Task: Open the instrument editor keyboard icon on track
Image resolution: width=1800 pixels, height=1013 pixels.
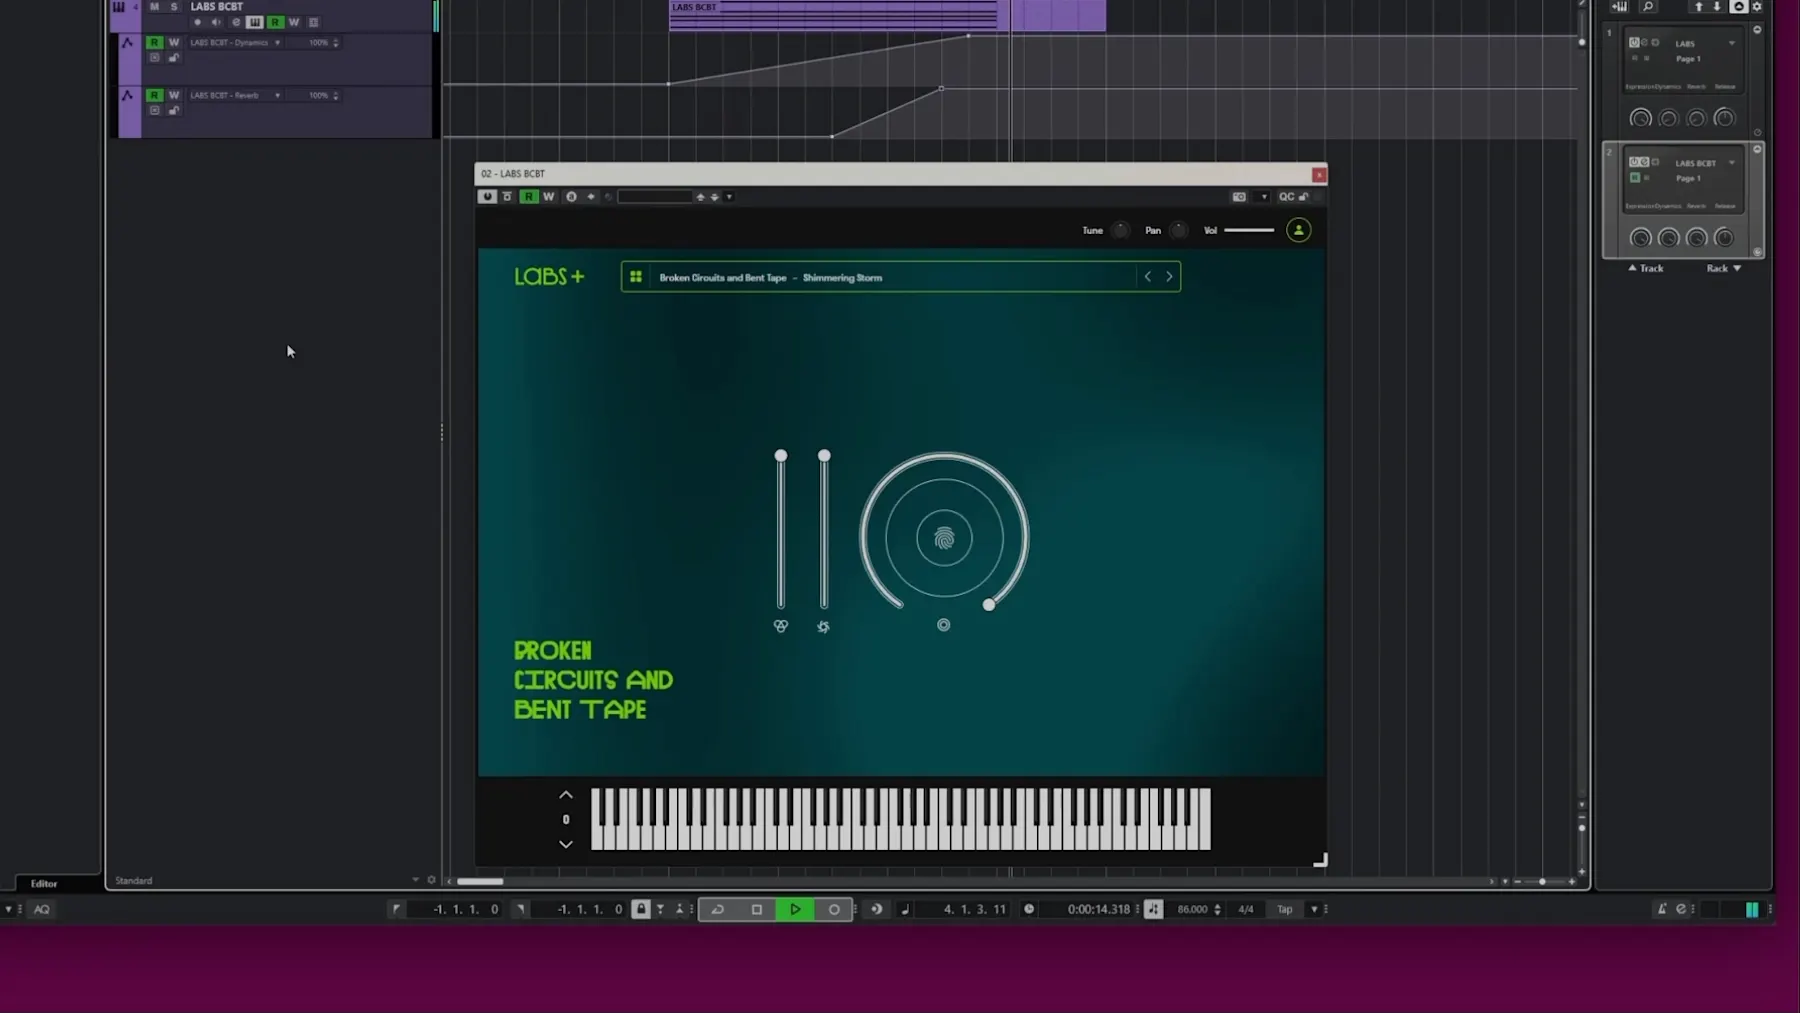Action: (x=255, y=22)
